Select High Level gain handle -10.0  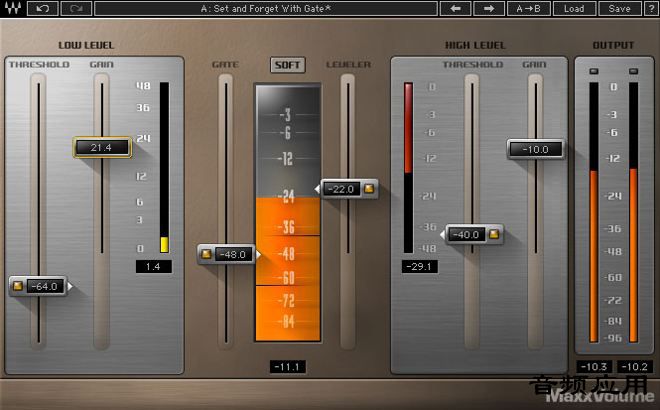click(x=535, y=149)
